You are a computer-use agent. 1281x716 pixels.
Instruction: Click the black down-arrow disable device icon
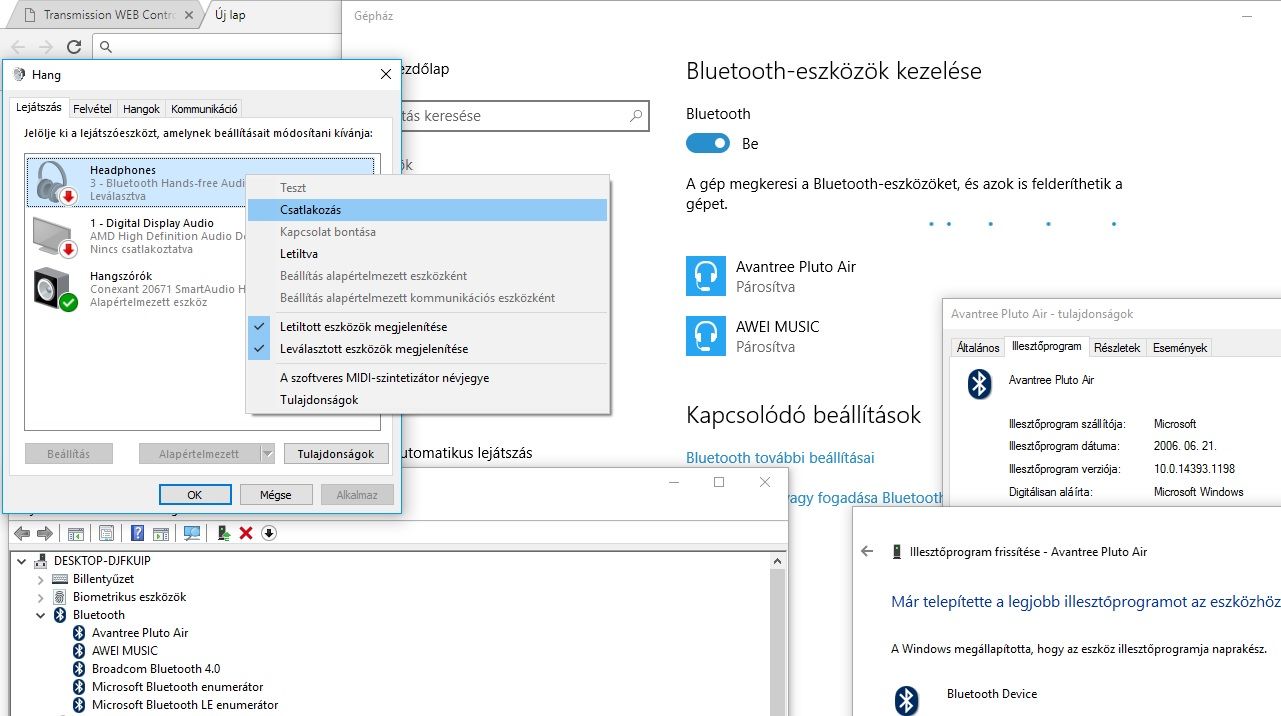[268, 534]
